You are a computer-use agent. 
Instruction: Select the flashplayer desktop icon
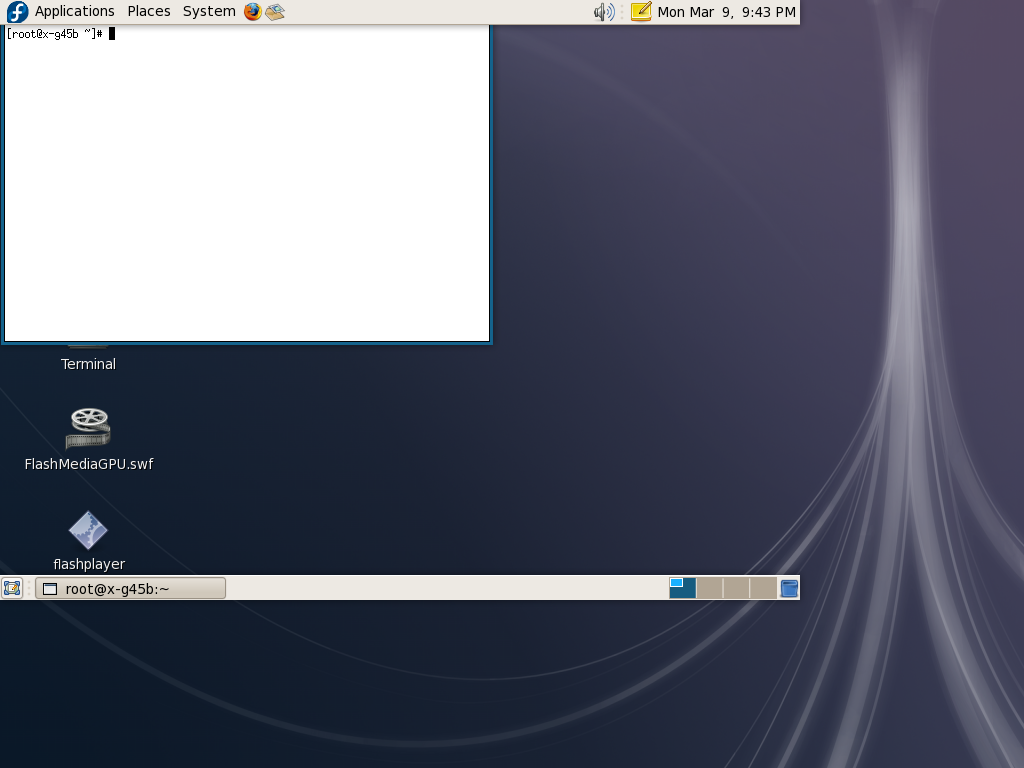88,530
